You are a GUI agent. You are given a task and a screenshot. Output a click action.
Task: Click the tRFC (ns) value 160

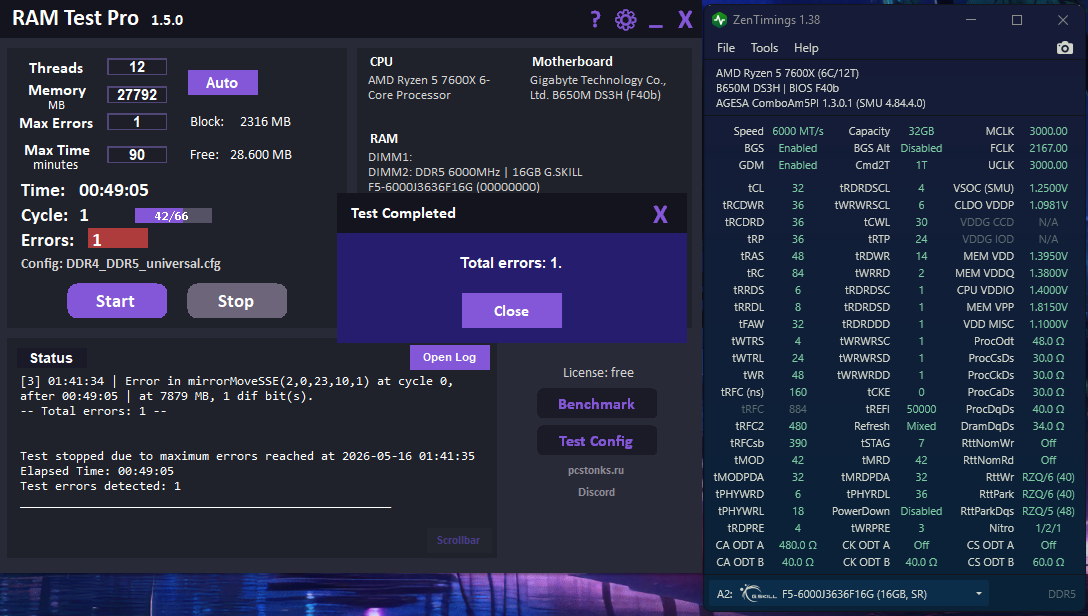click(798, 392)
